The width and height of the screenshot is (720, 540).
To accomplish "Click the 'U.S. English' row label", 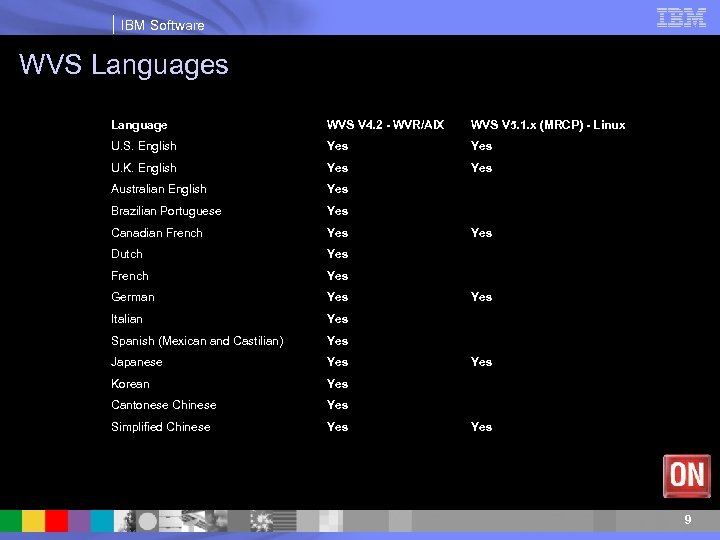I will coord(144,146).
